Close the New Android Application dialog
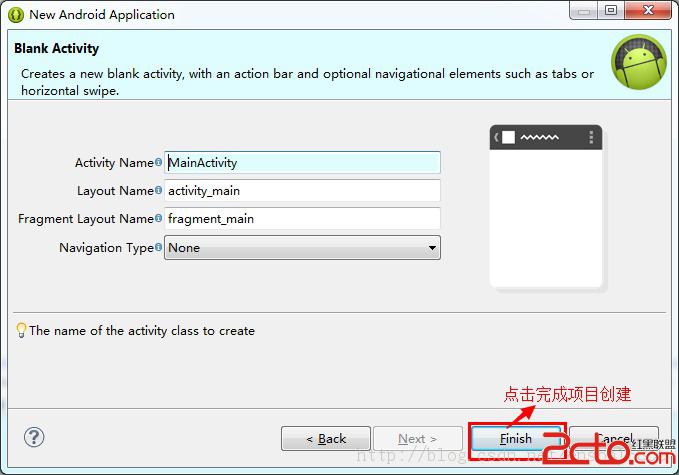The image size is (679, 475). (x=648, y=10)
